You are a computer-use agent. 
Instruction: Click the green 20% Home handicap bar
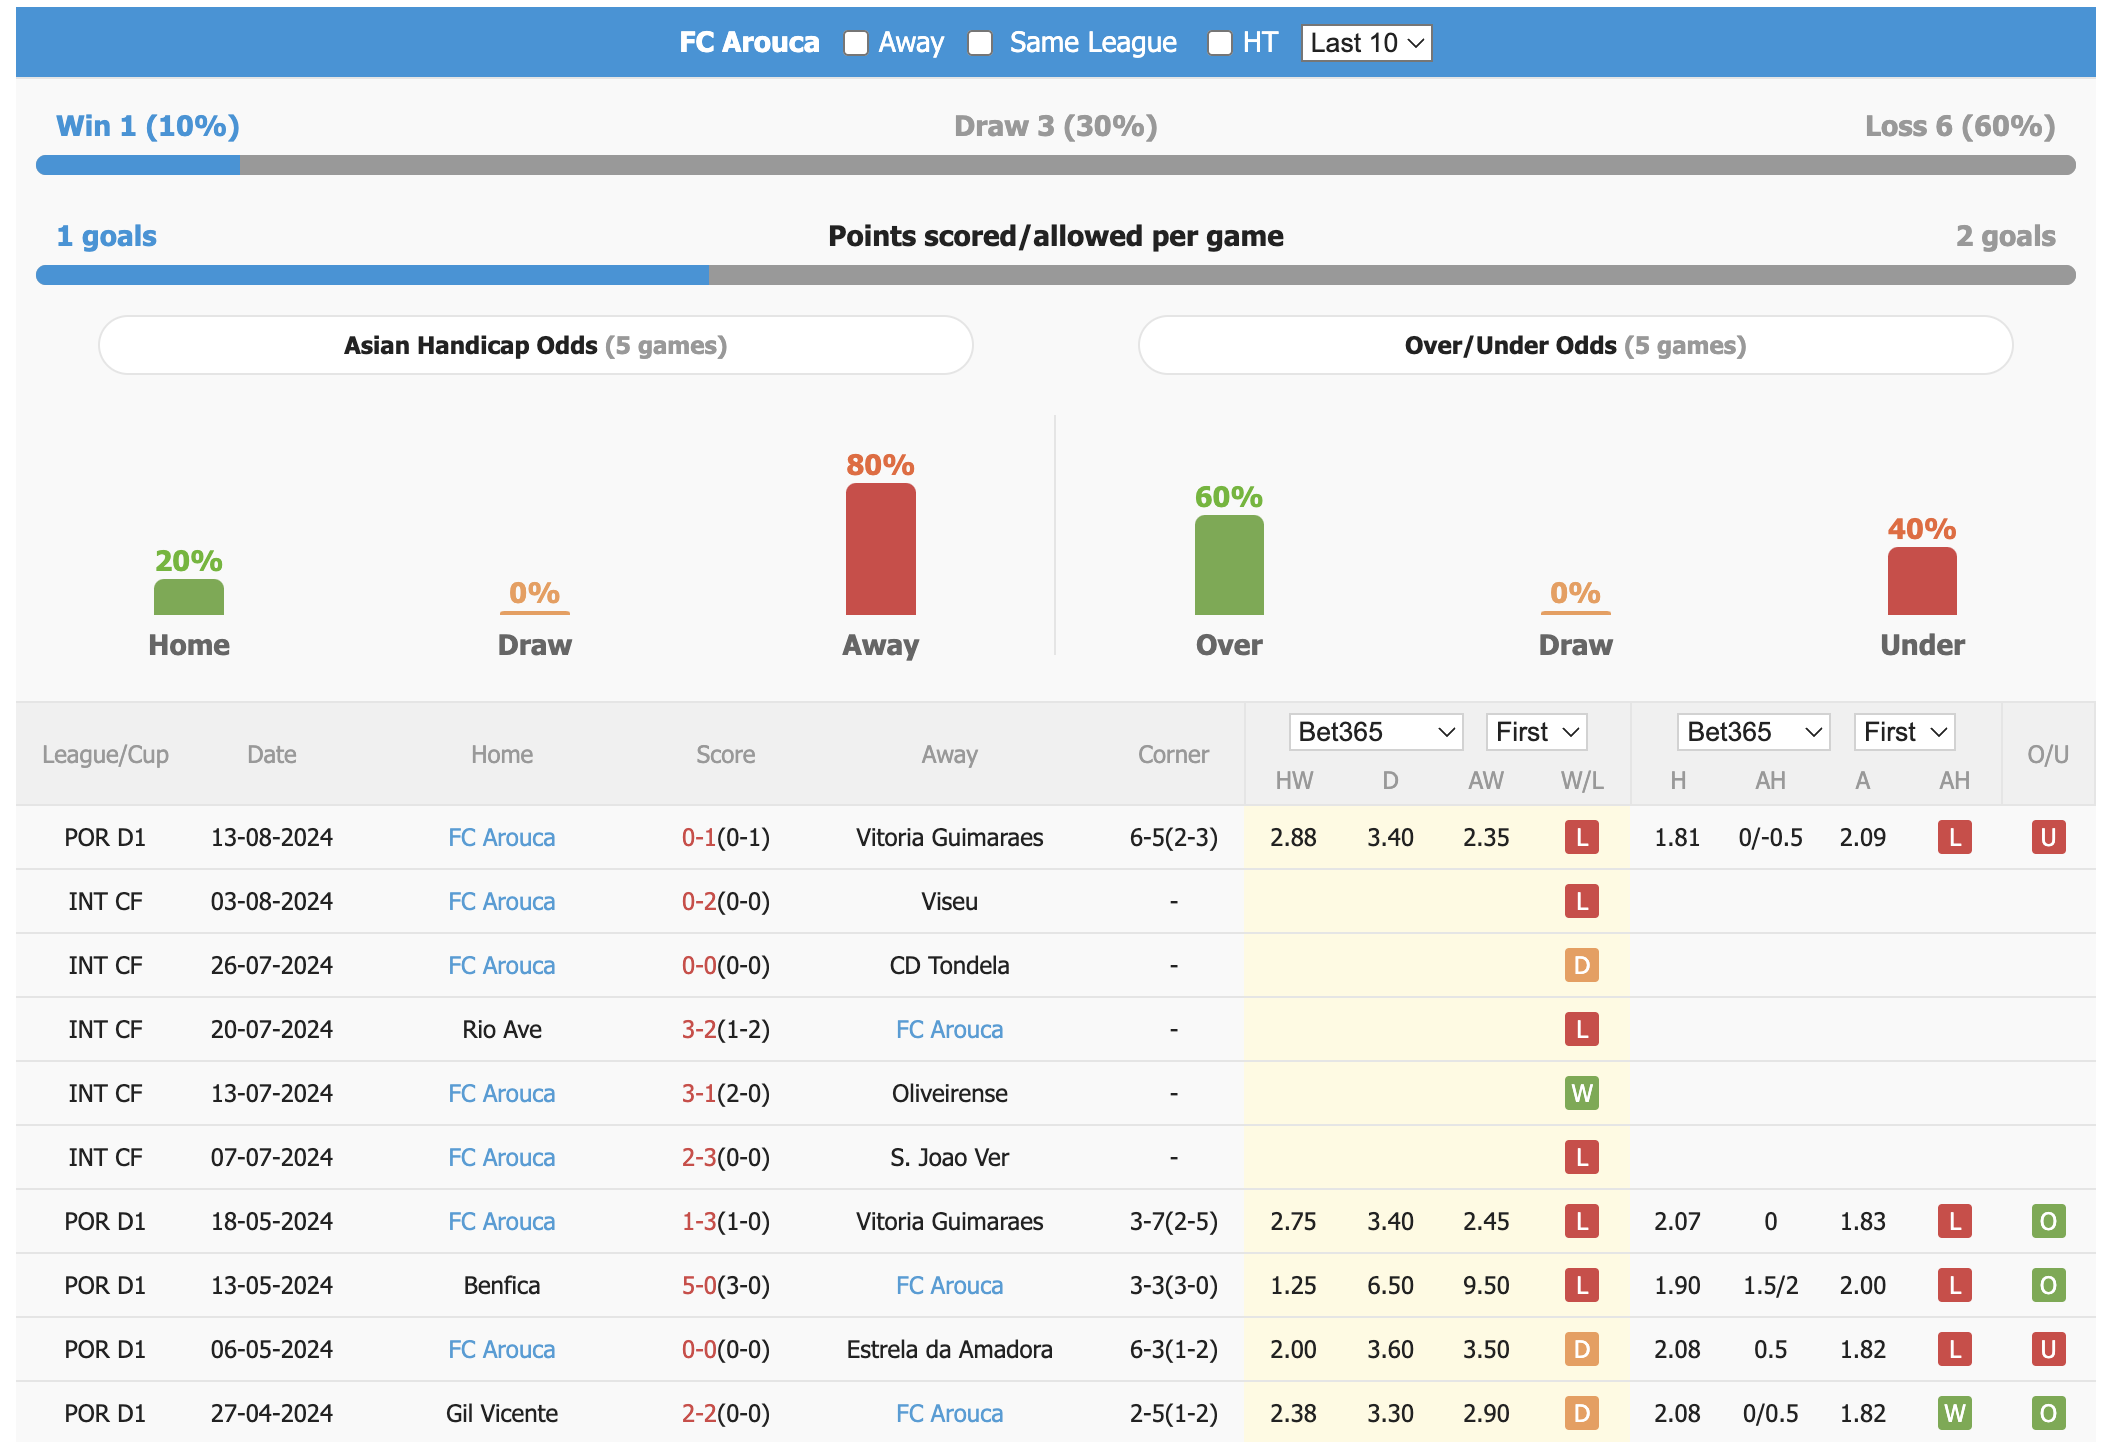[x=189, y=597]
